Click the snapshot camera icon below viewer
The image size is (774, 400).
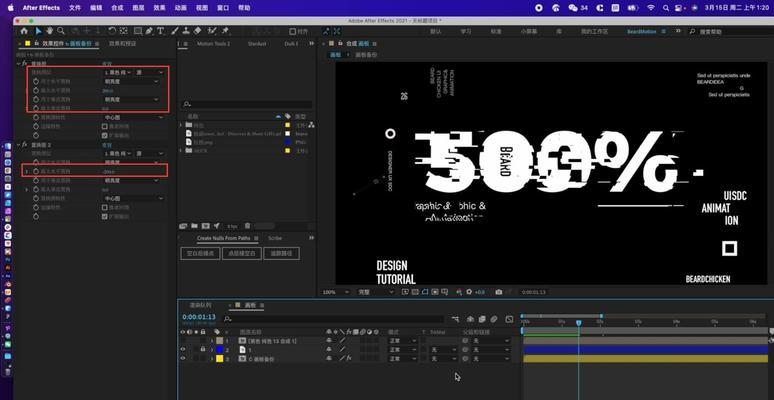(x=499, y=292)
